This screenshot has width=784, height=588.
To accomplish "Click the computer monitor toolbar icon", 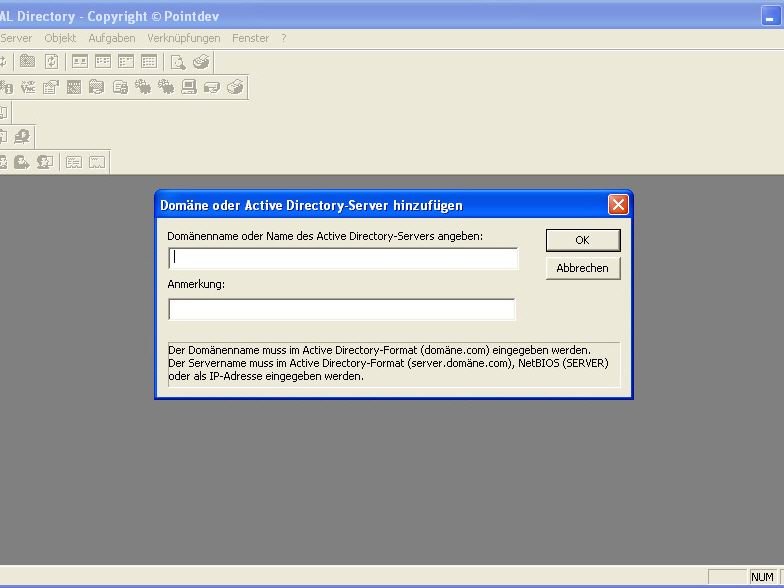I will 188,87.
